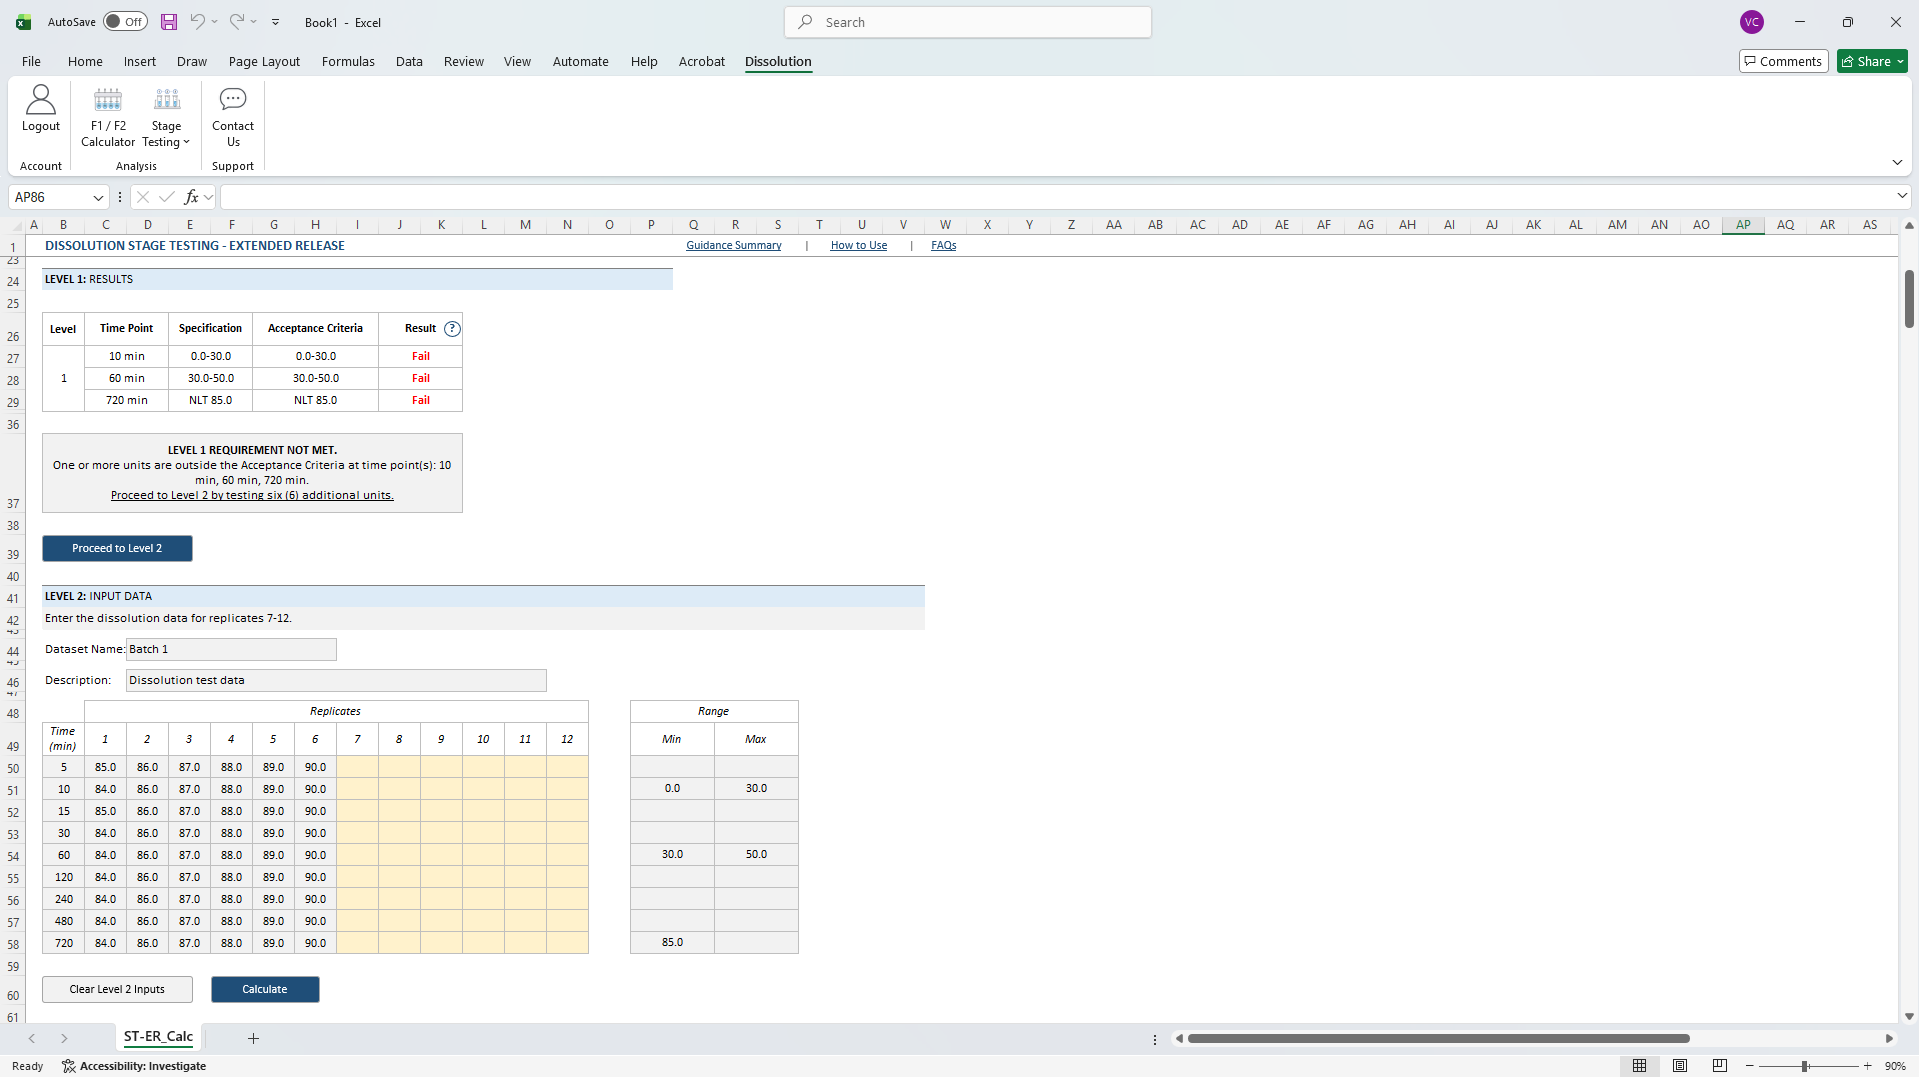Click the Result help question-mark icon
The image size is (1919, 1077).
click(452, 329)
